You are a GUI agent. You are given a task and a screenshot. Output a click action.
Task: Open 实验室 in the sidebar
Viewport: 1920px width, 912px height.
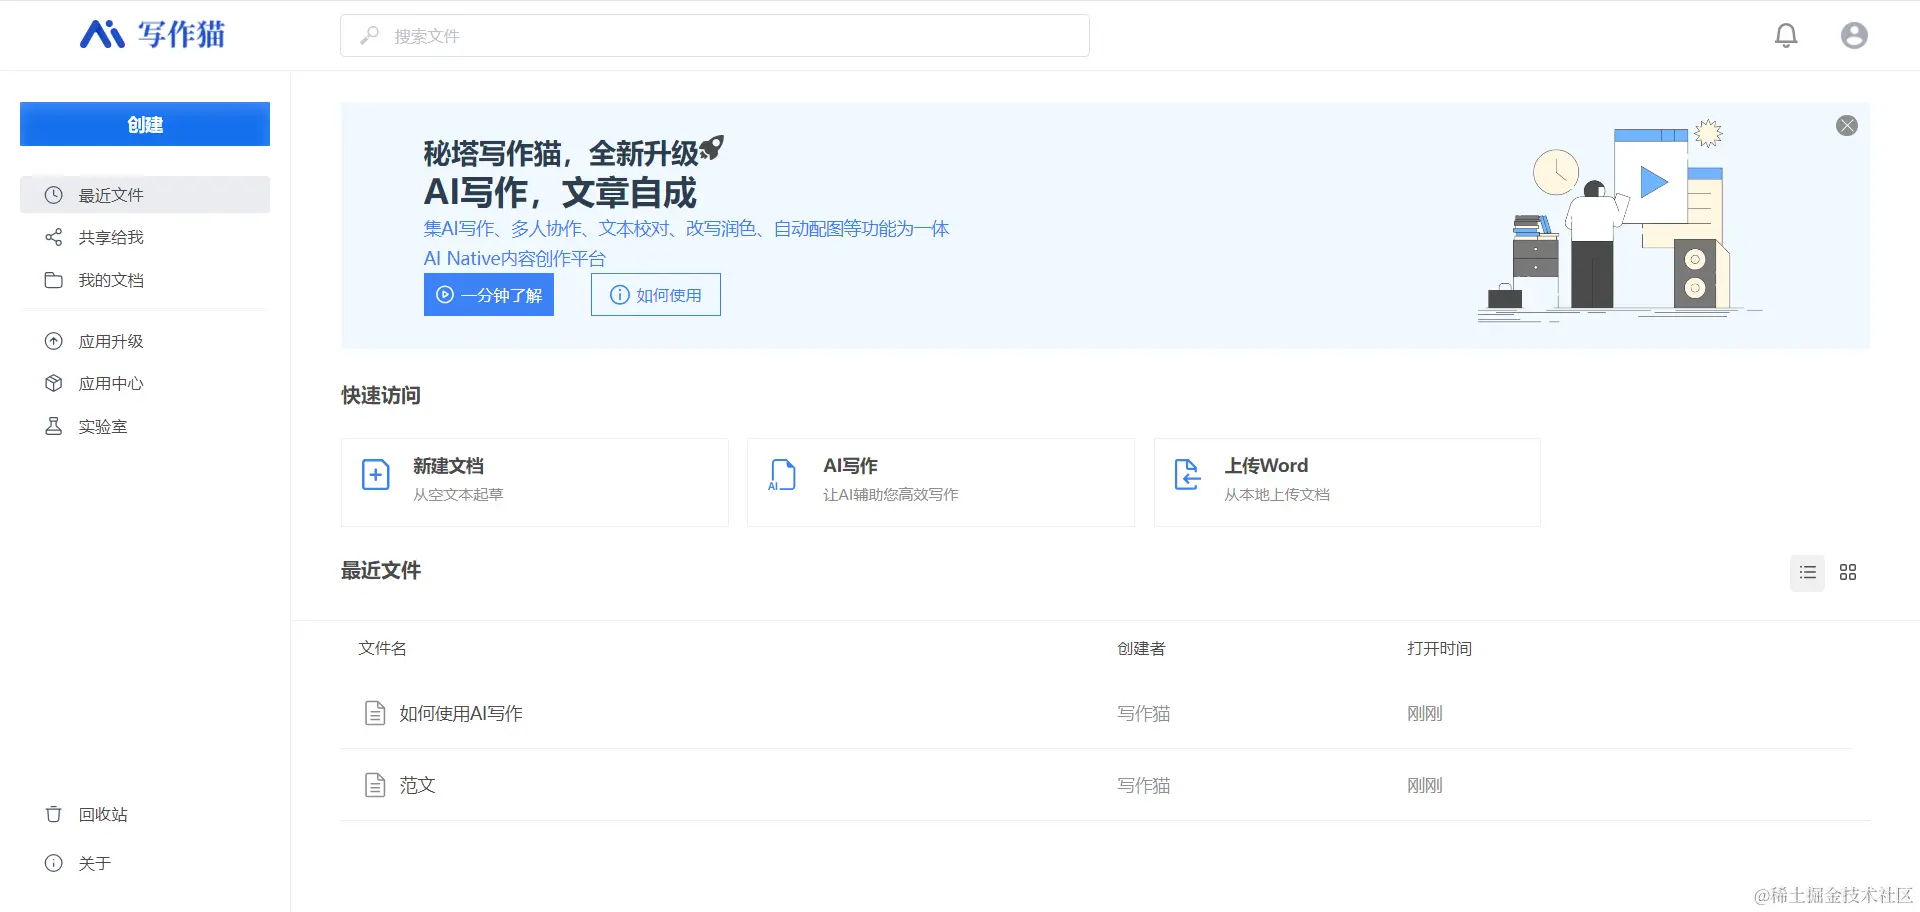coord(145,426)
